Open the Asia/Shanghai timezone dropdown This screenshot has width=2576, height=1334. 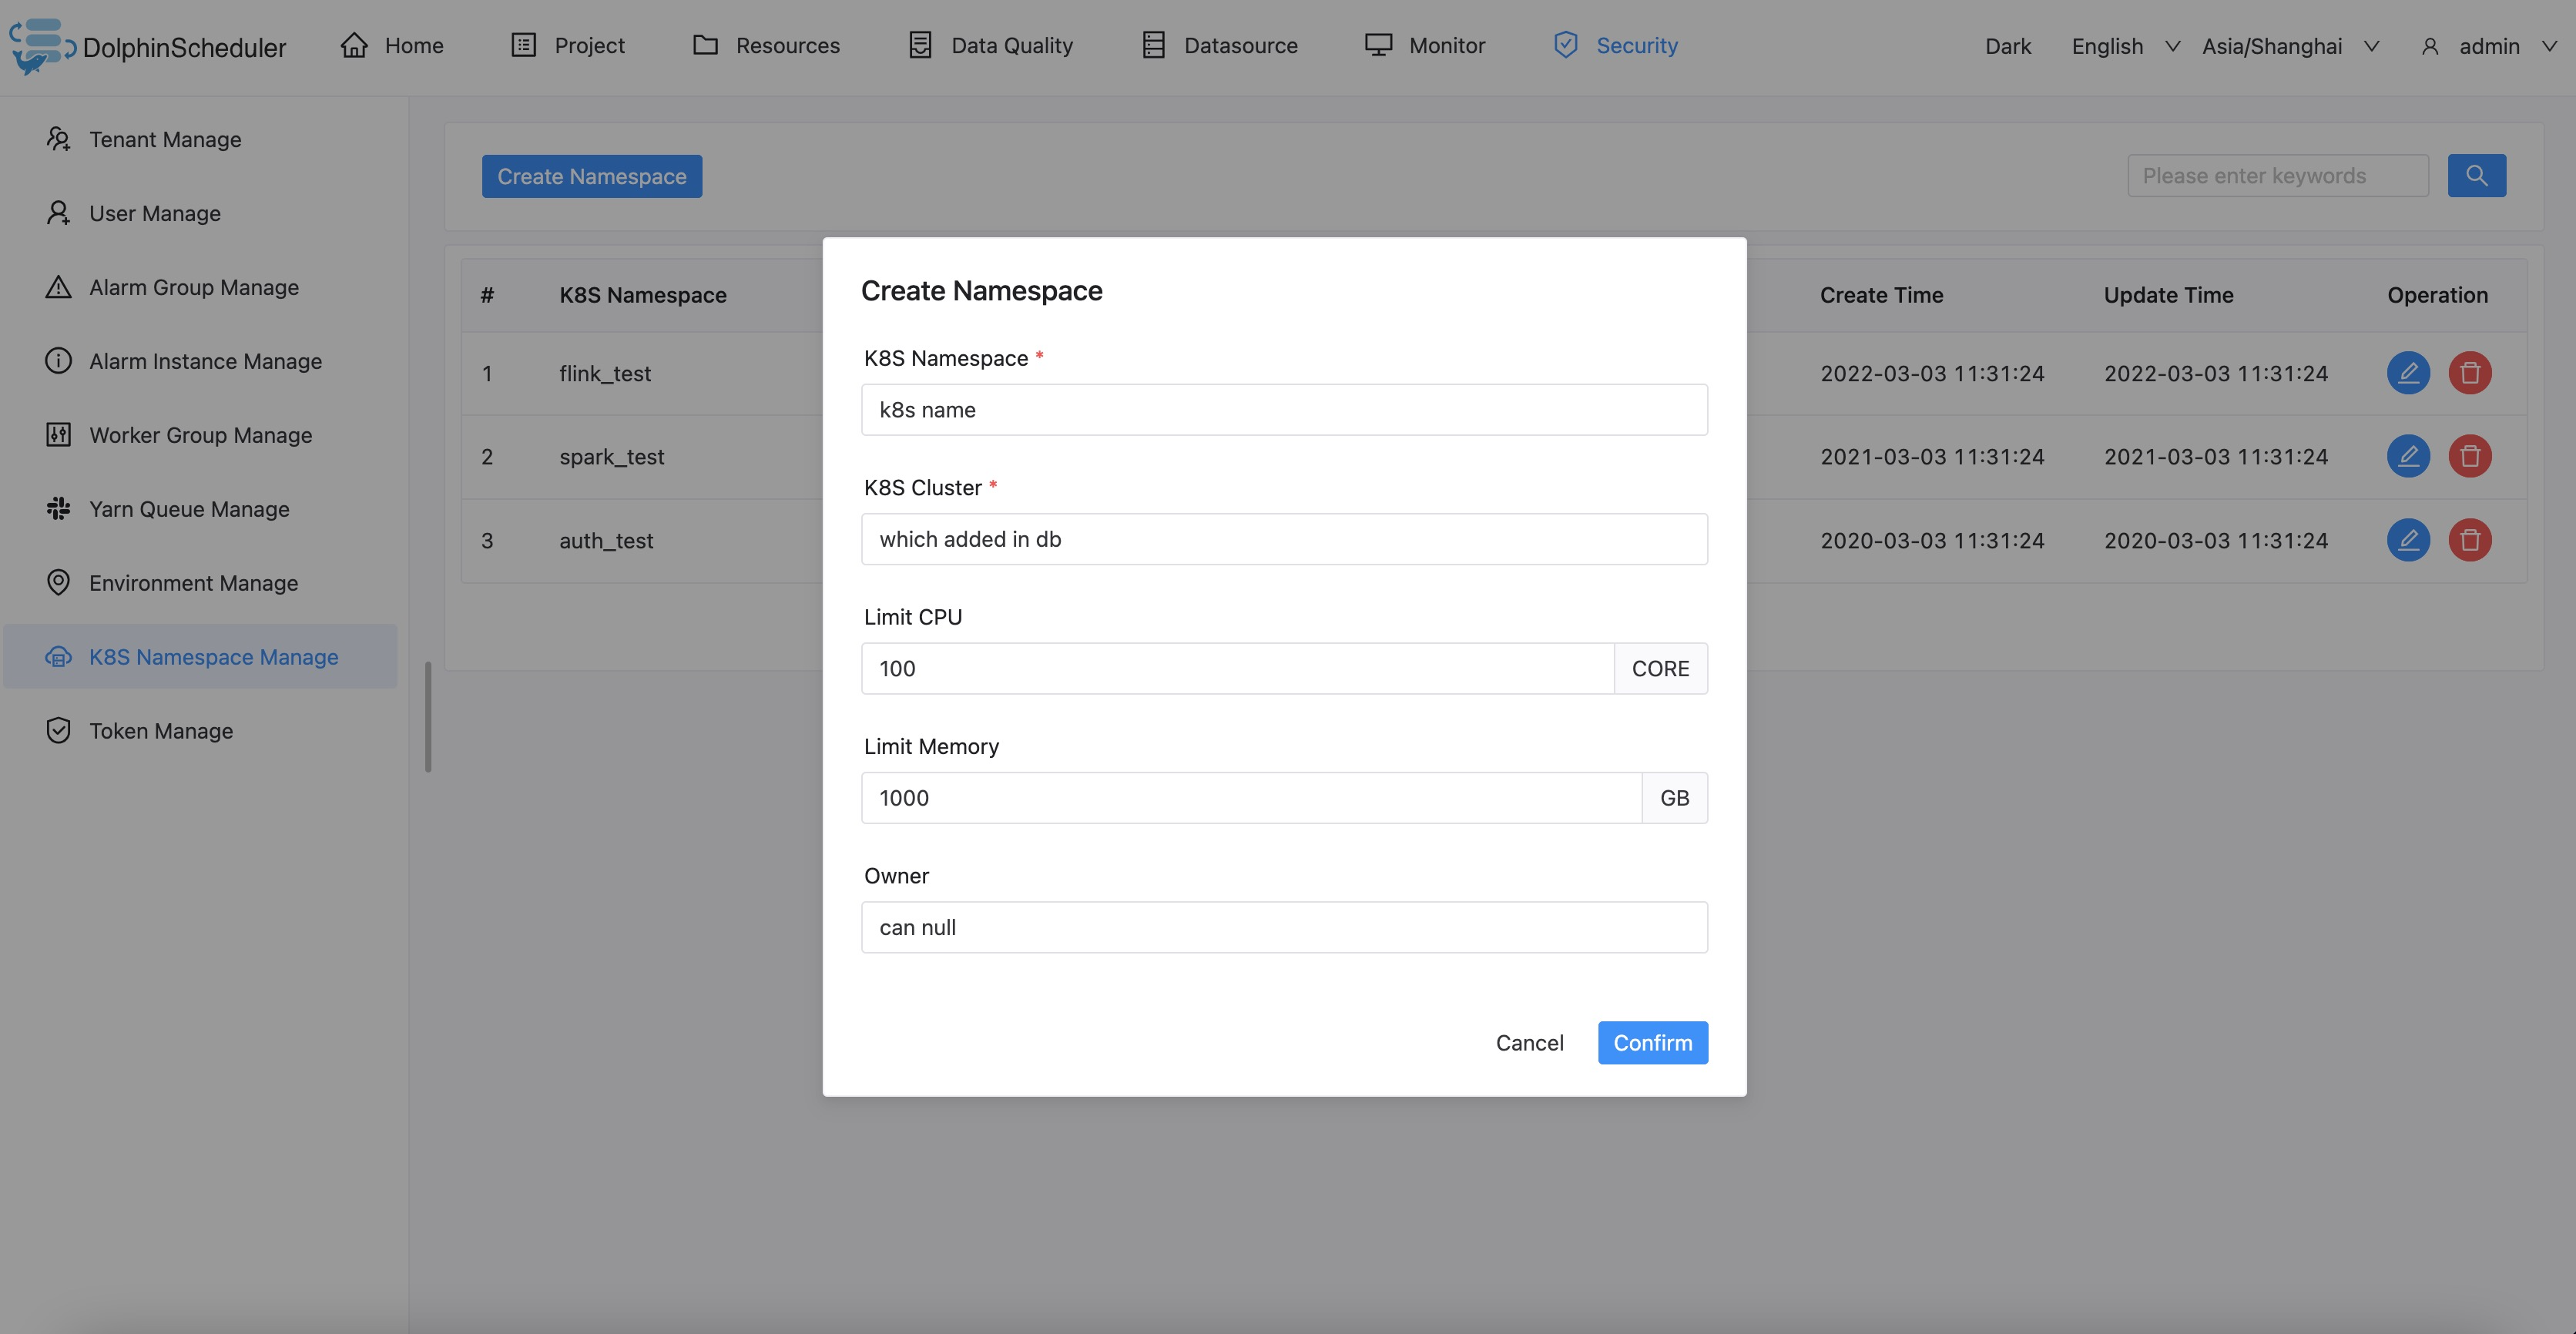pos(2290,46)
